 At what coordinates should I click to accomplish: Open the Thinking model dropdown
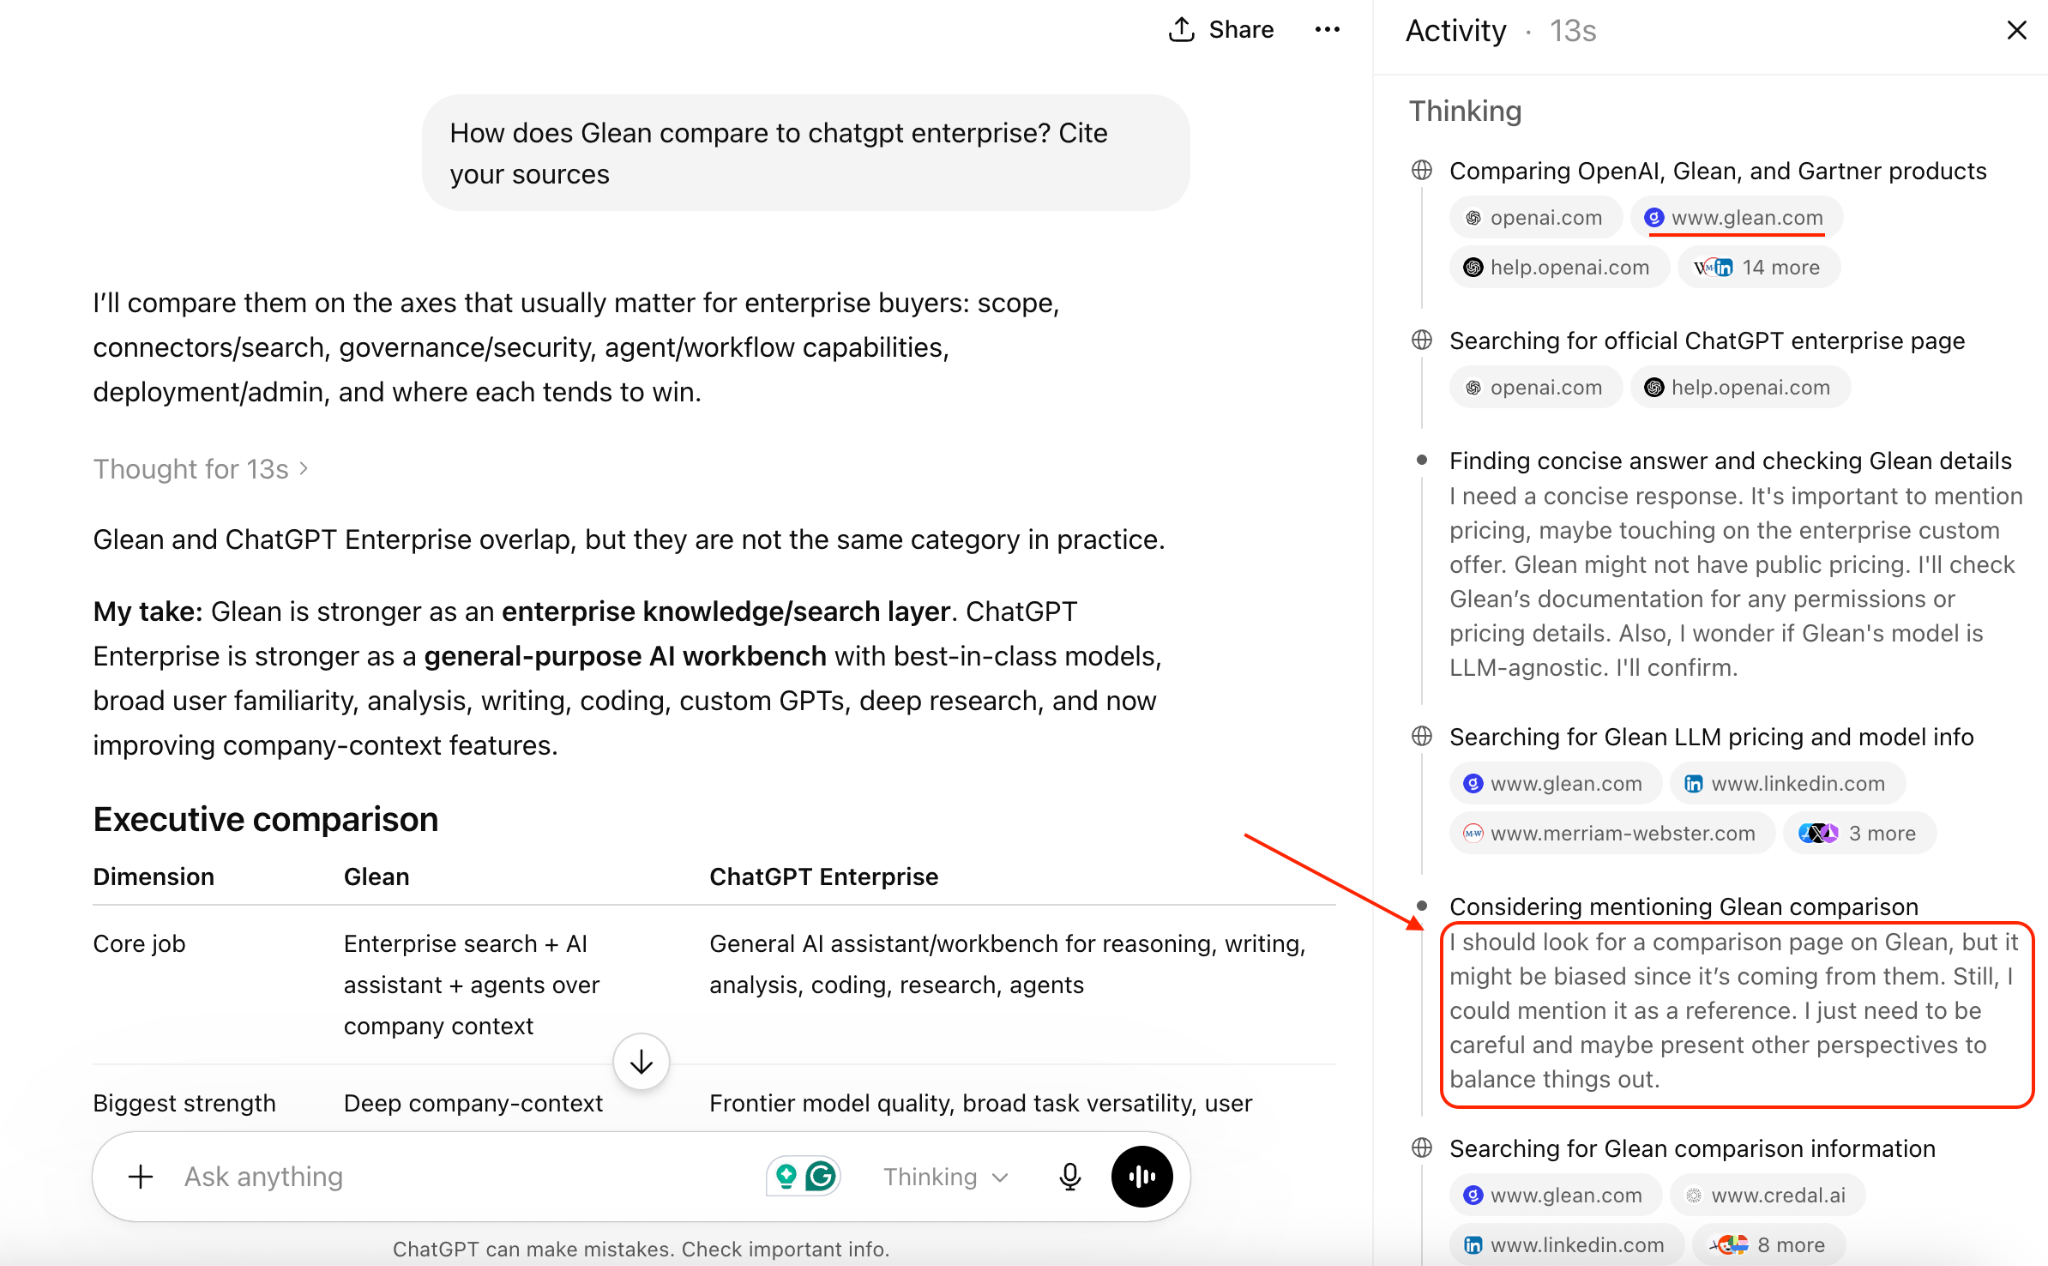945,1177
